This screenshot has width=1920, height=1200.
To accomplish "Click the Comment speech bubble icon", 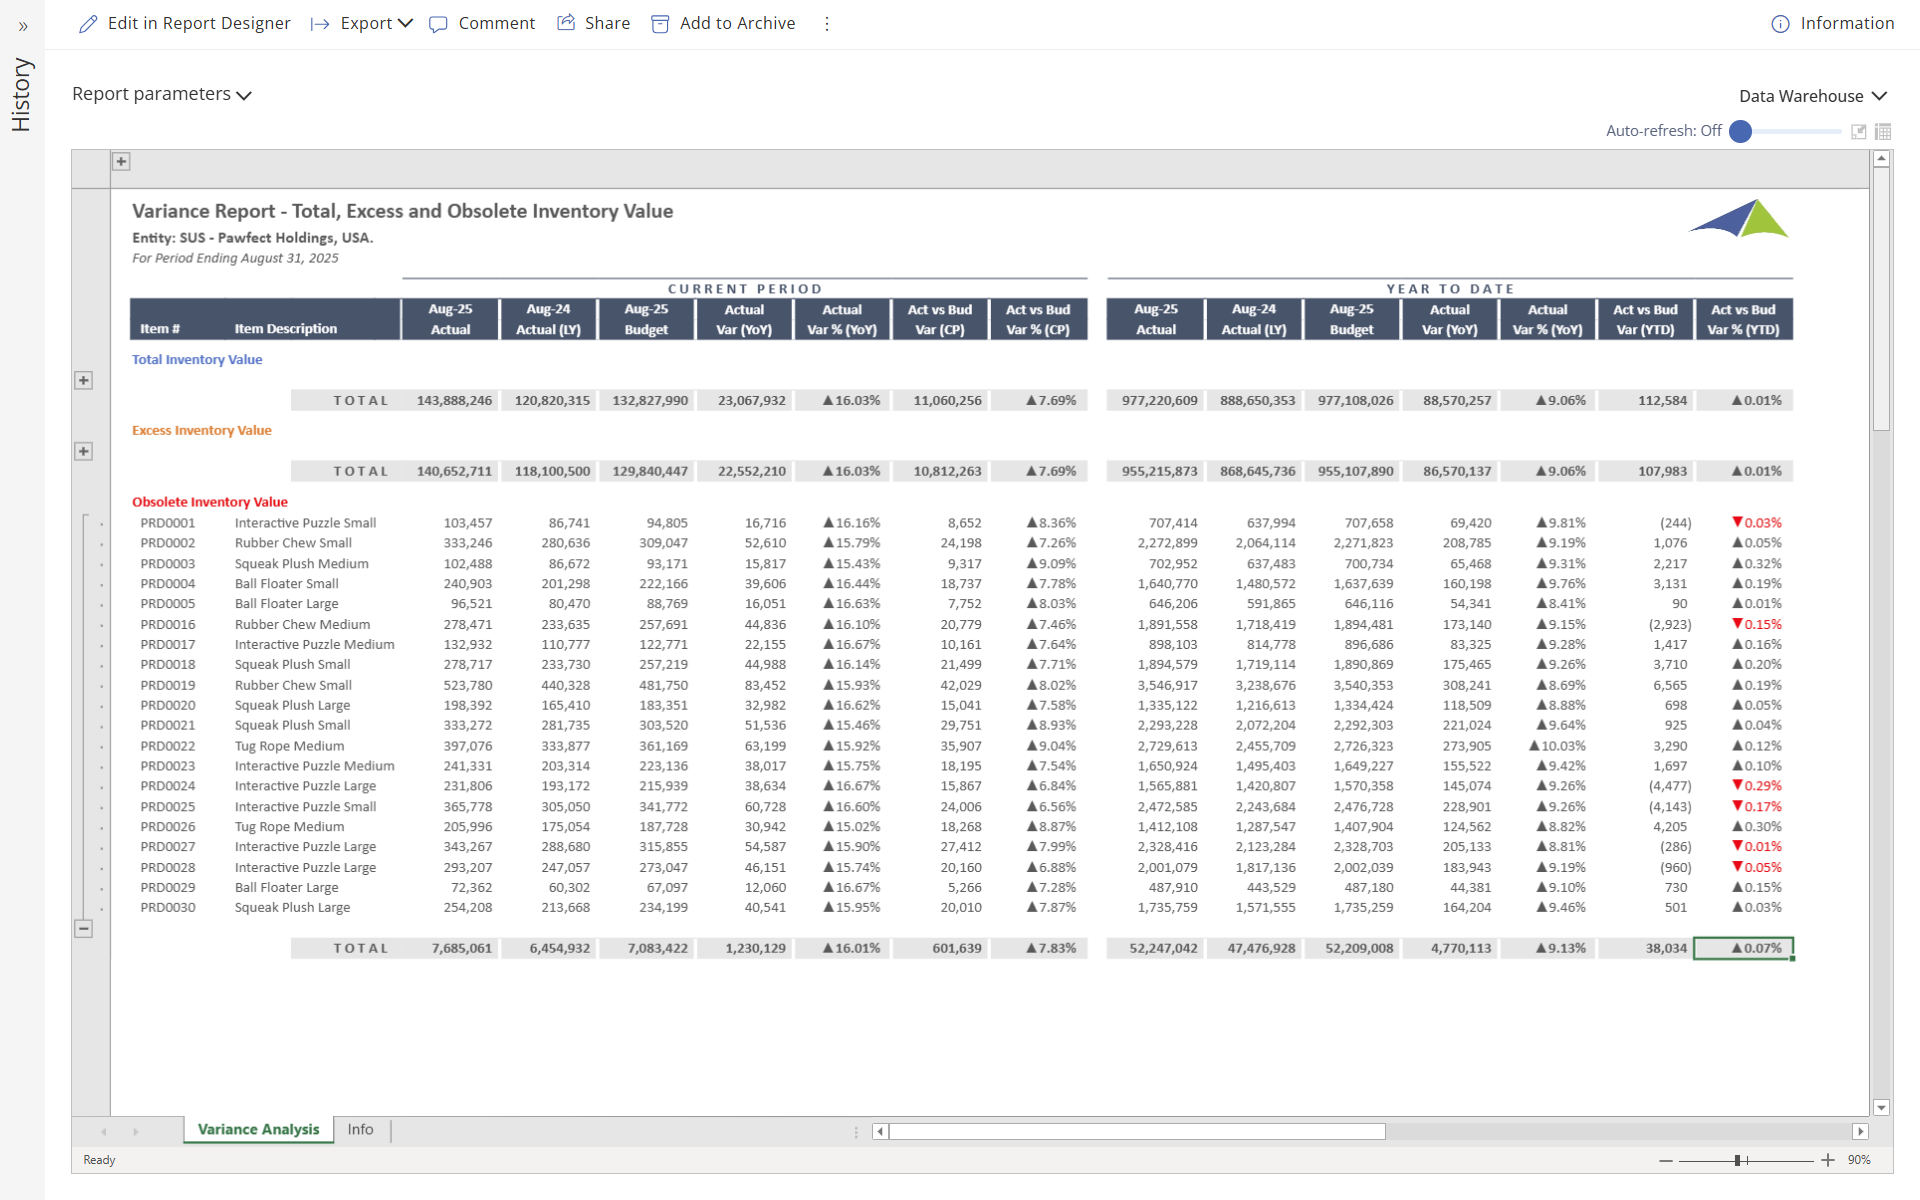I will point(438,24).
